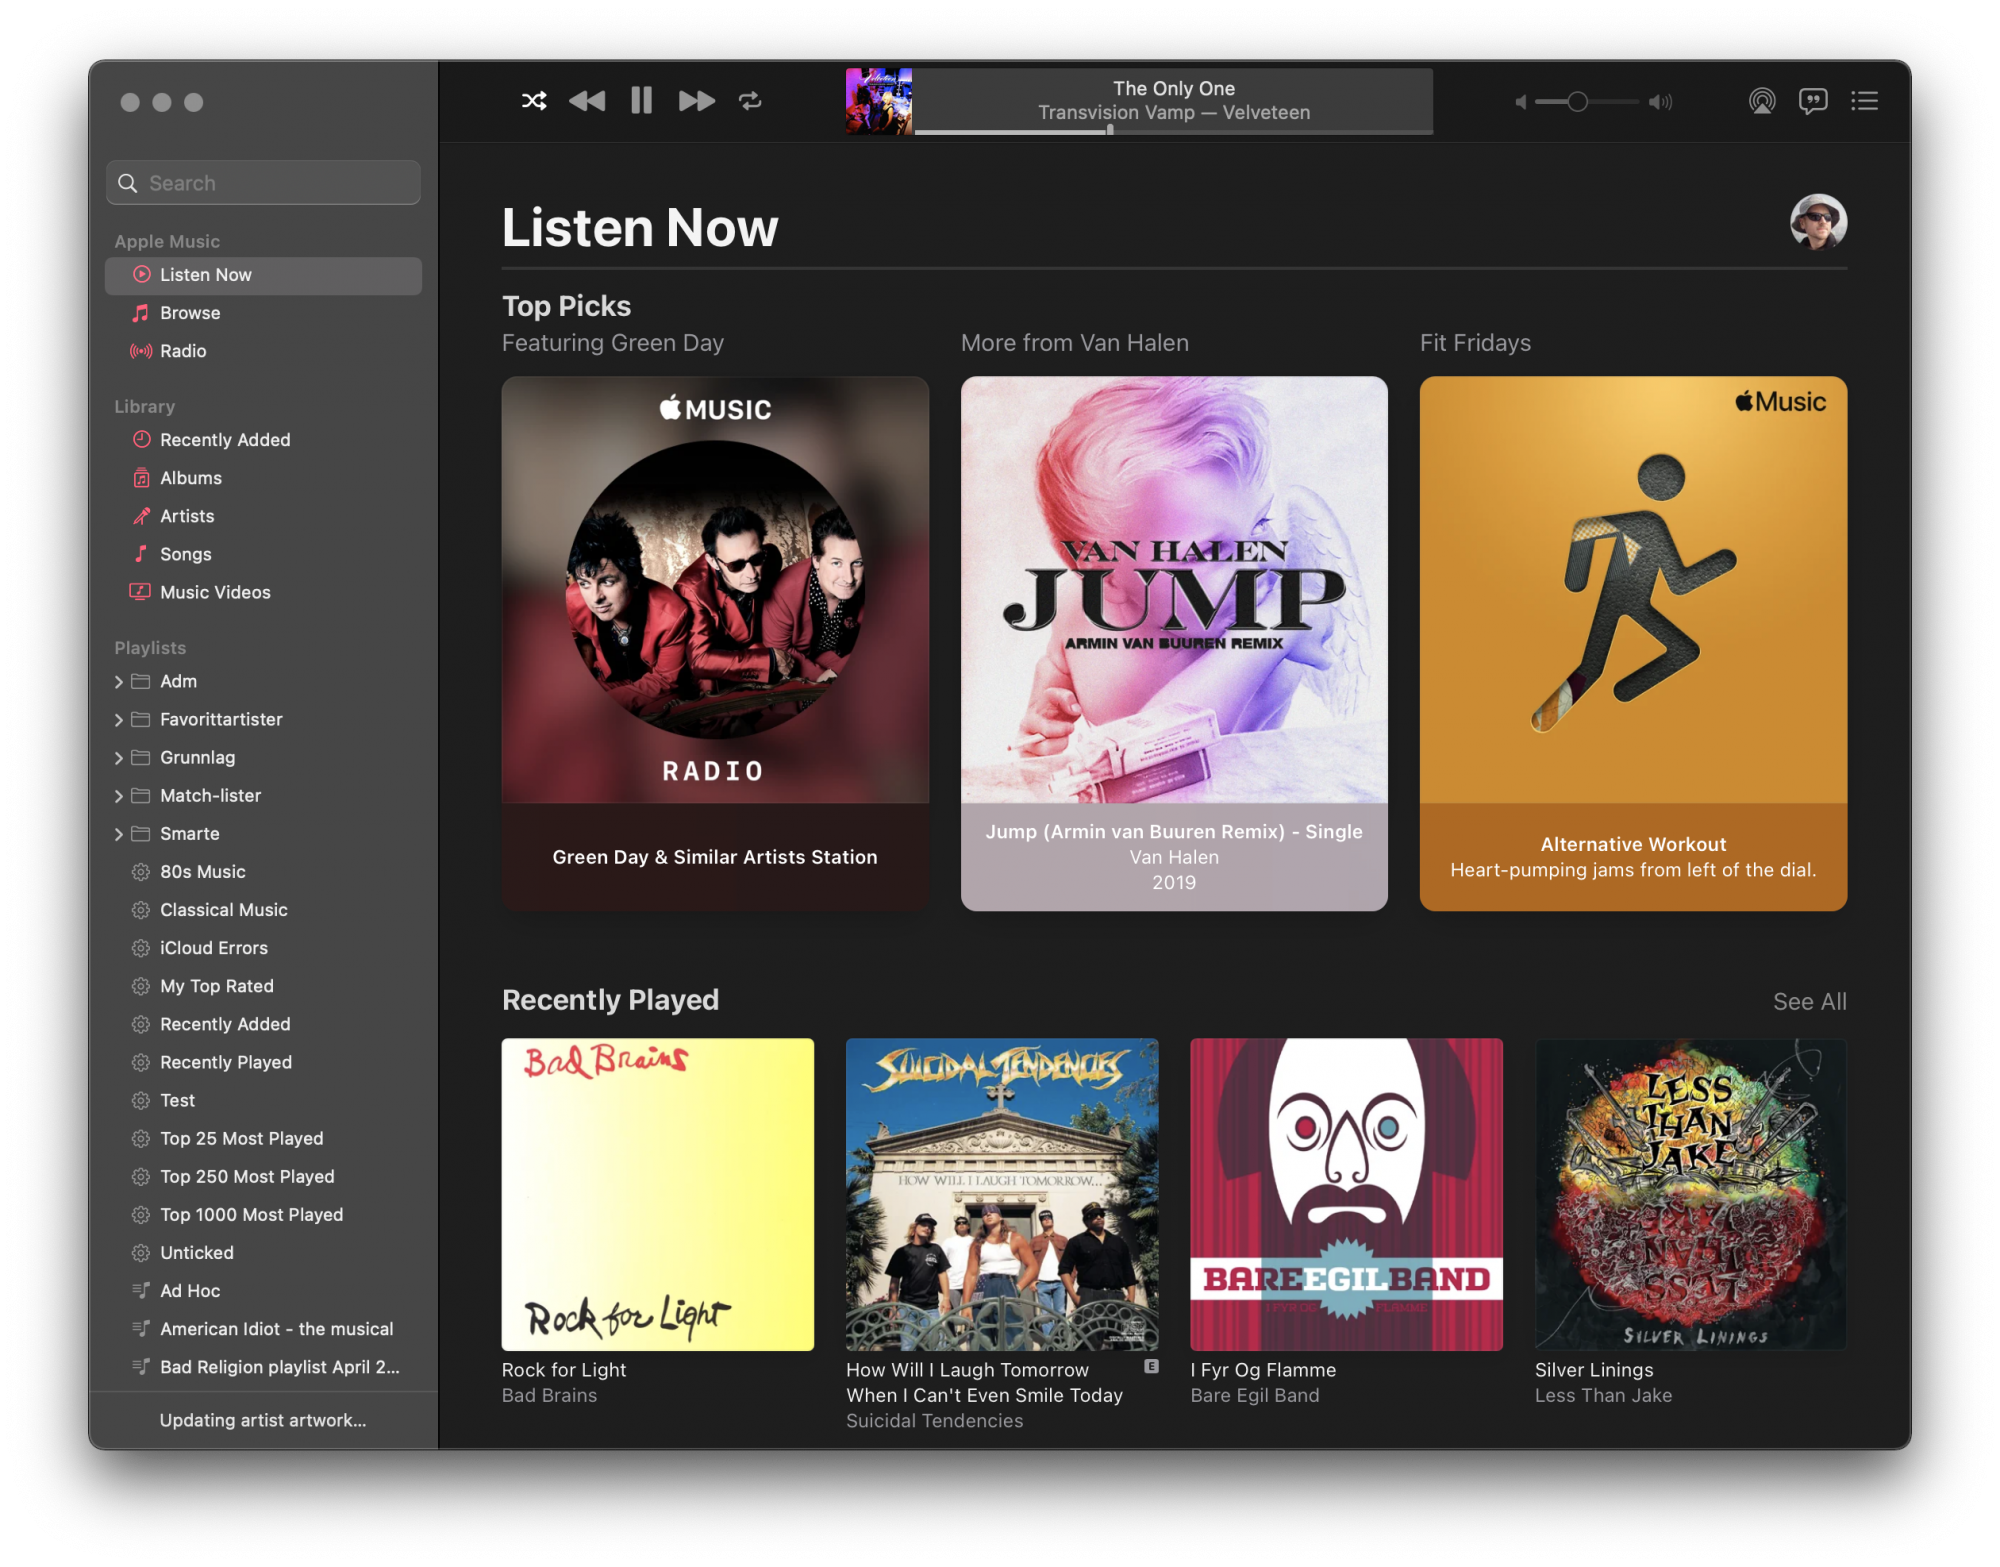Image resolution: width=2000 pixels, height=1567 pixels.
Task: Open the Up Next queue list
Action: tap(1864, 101)
